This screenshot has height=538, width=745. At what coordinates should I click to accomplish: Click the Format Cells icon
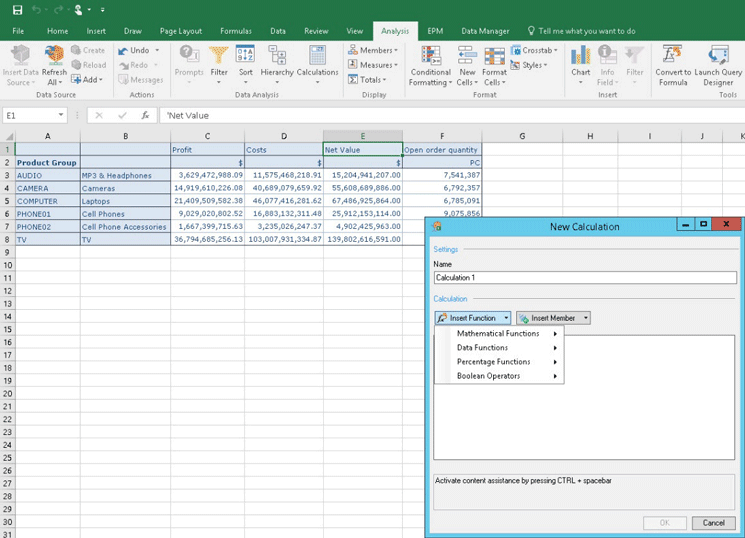point(494,56)
